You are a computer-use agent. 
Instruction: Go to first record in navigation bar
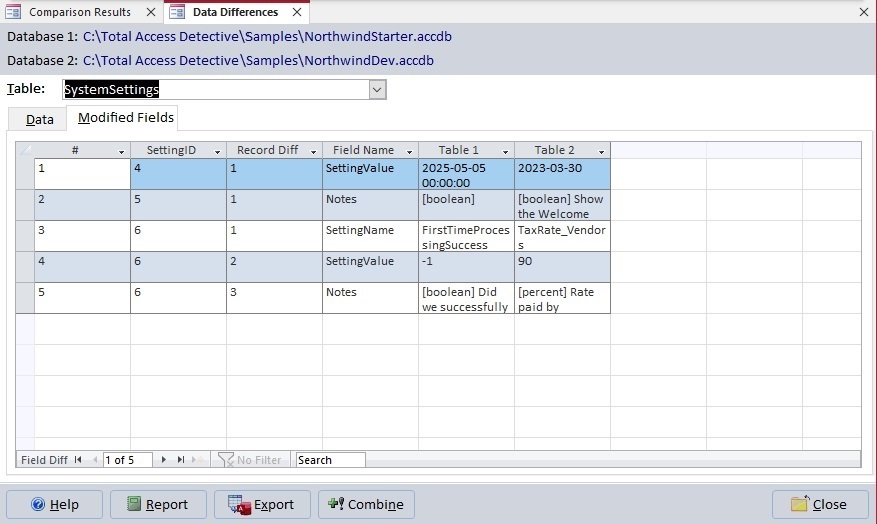tap(78, 460)
